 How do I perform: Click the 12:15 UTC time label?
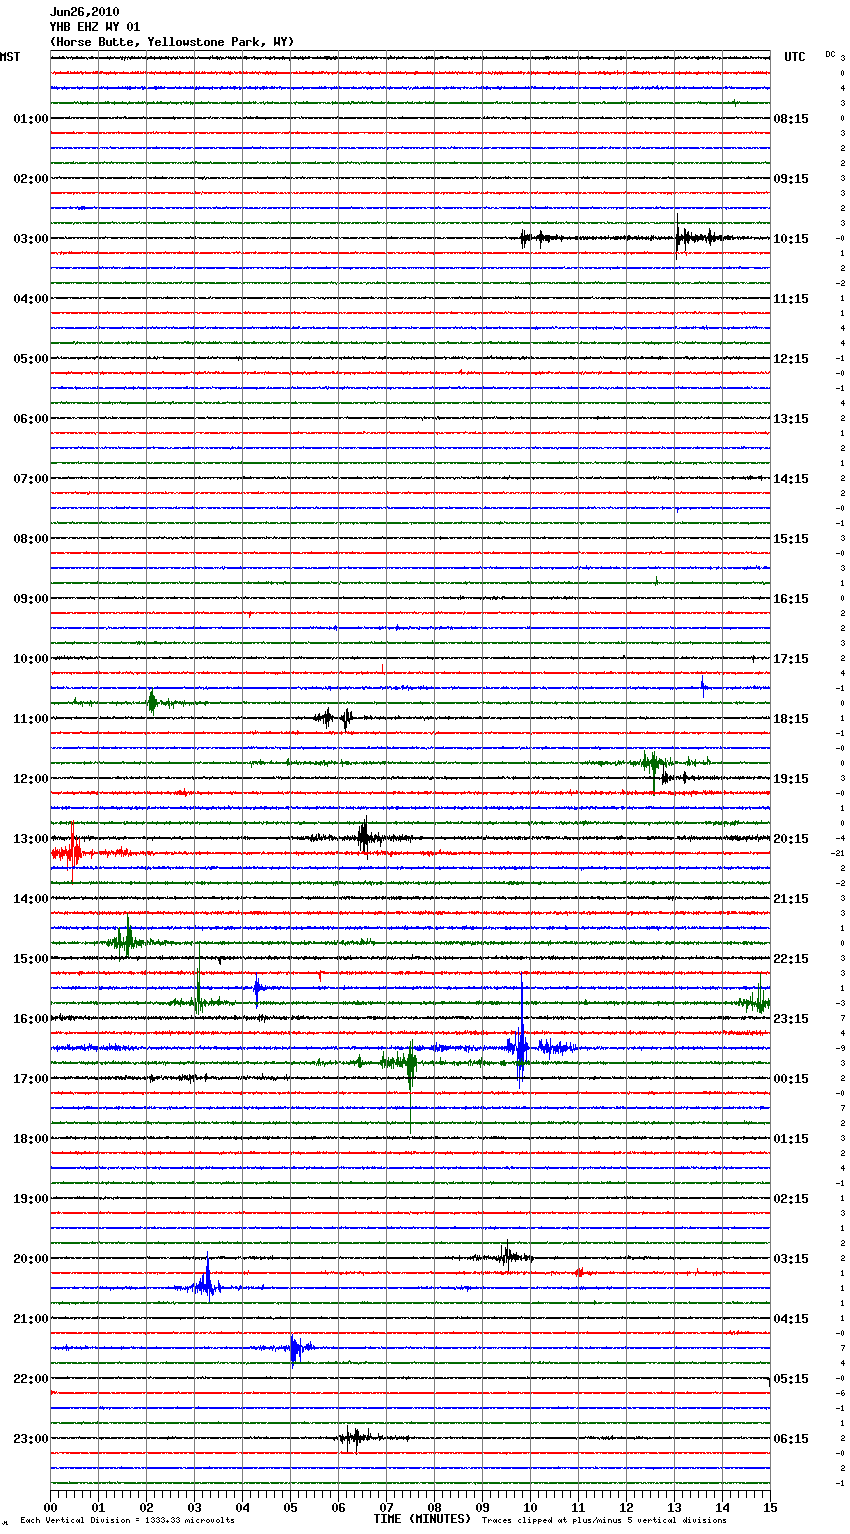click(791, 359)
